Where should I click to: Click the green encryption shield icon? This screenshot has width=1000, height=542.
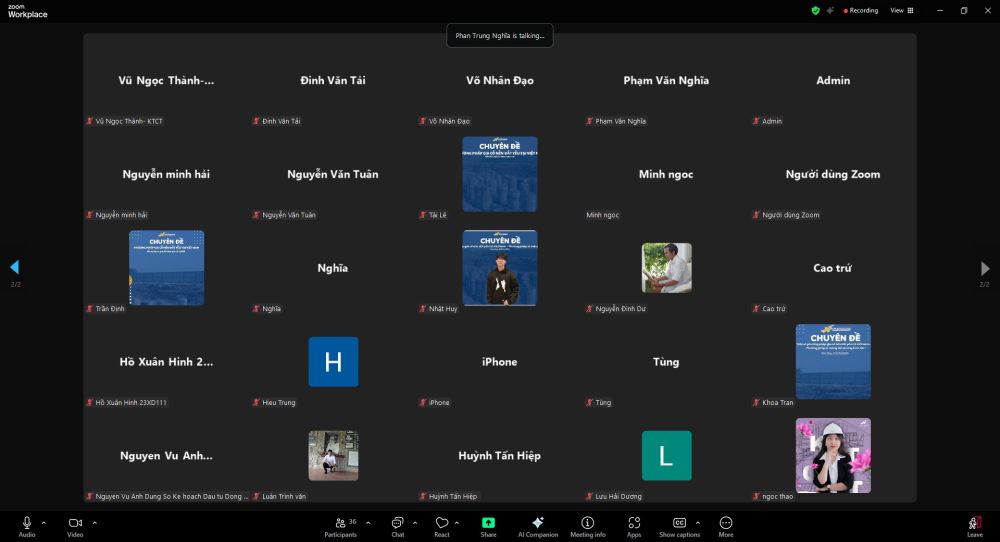(x=815, y=10)
